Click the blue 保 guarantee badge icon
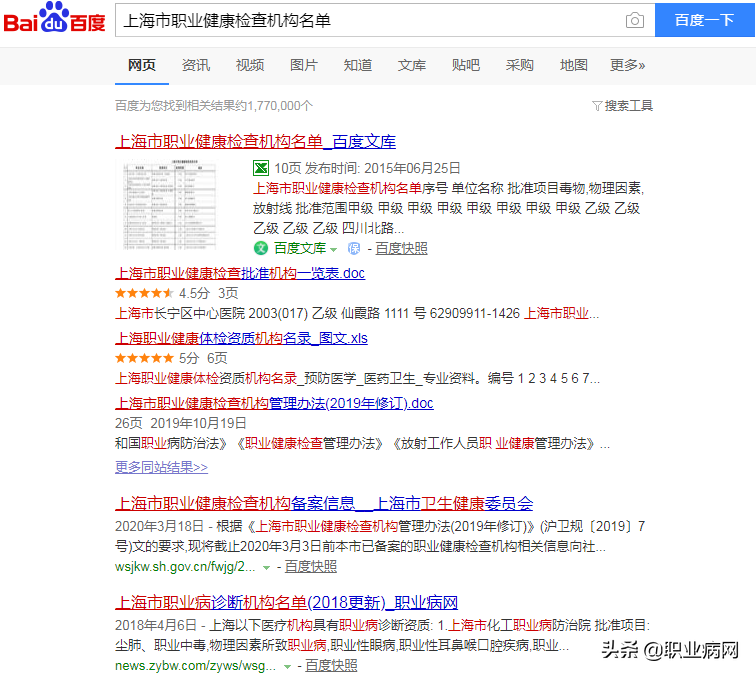This screenshot has height=676, width=756. [354, 248]
